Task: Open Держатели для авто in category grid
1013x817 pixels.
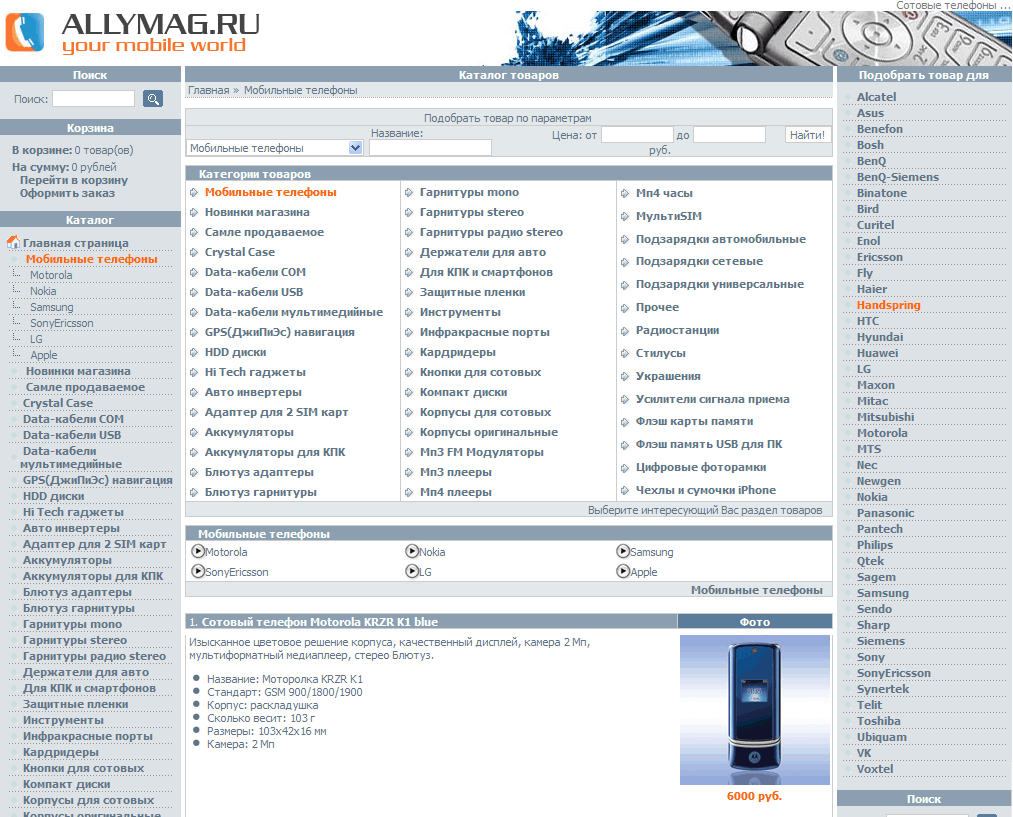Action: click(x=483, y=252)
